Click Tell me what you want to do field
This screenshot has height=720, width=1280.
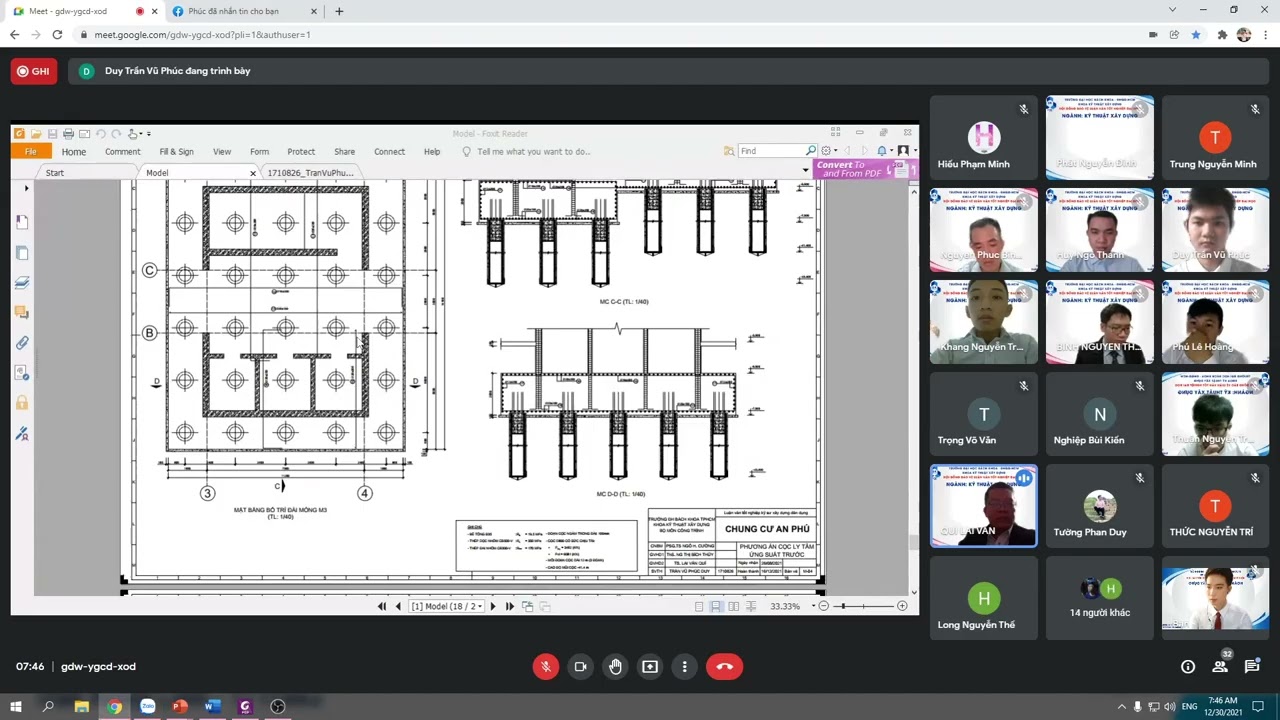533,152
